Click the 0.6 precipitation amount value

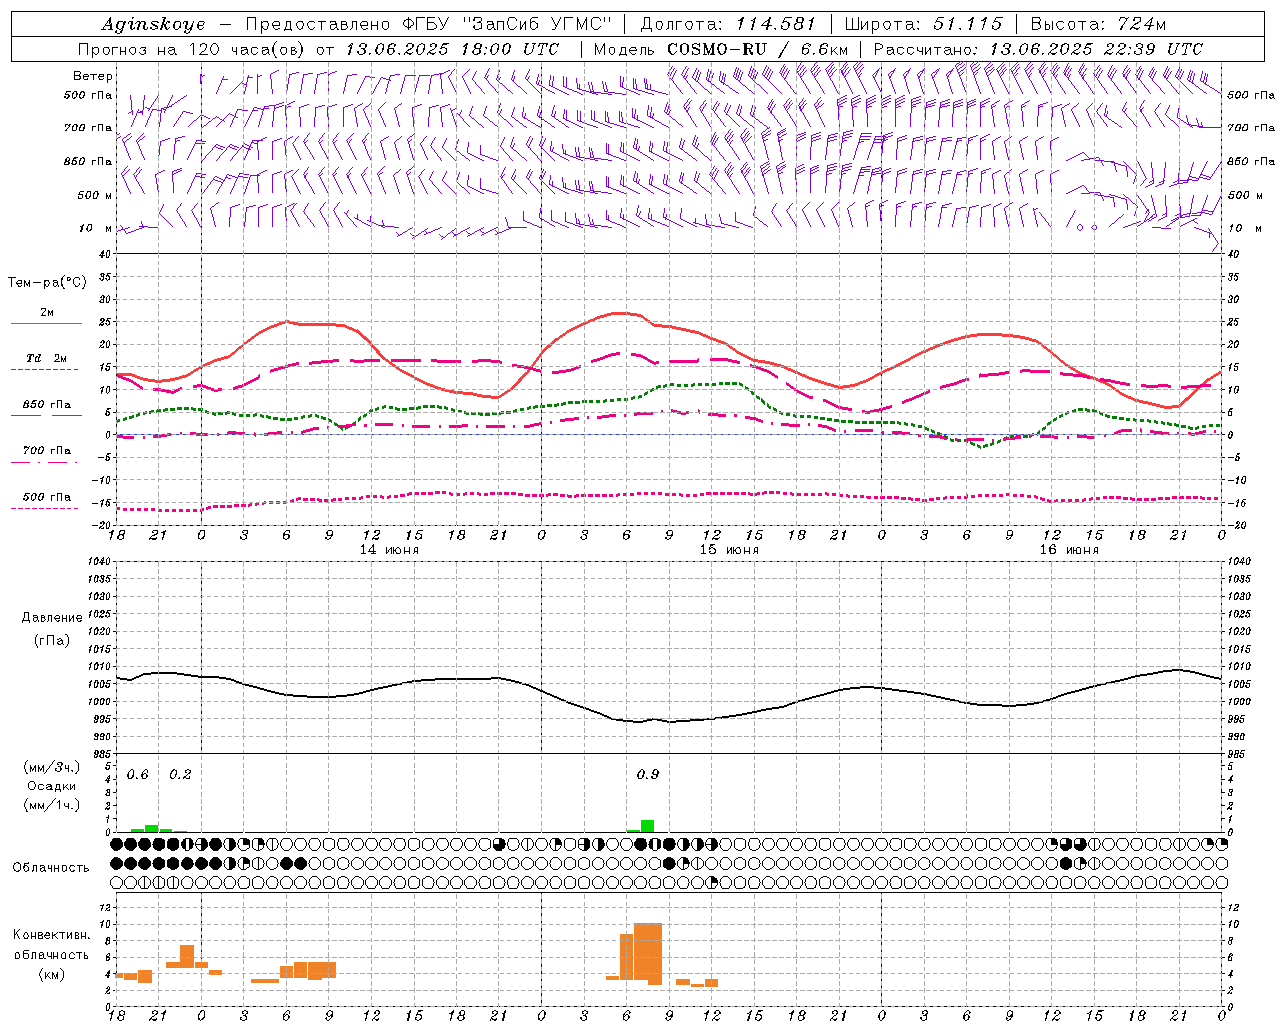pos(138,775)
